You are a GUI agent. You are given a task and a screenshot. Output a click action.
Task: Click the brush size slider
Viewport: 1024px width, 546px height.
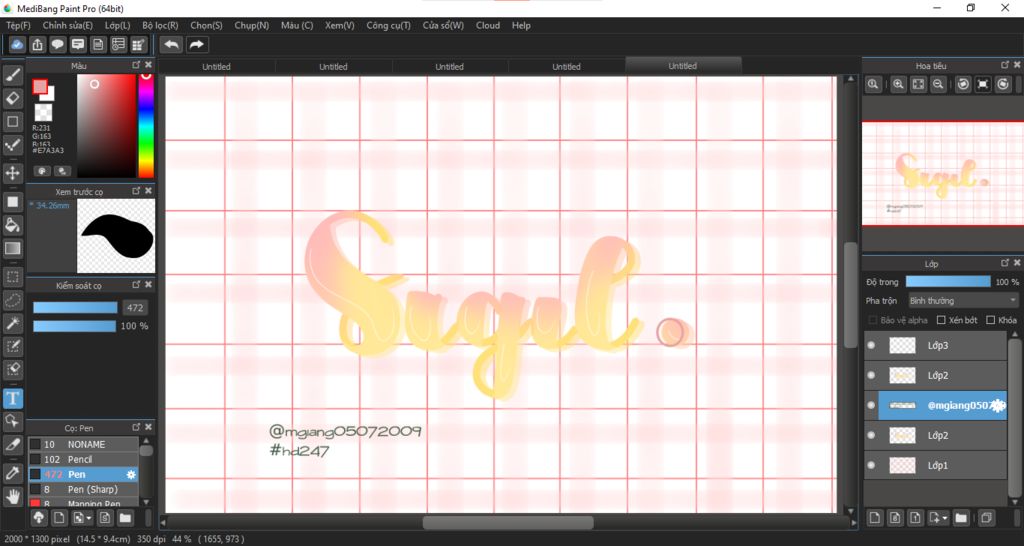tap(75, 308)
